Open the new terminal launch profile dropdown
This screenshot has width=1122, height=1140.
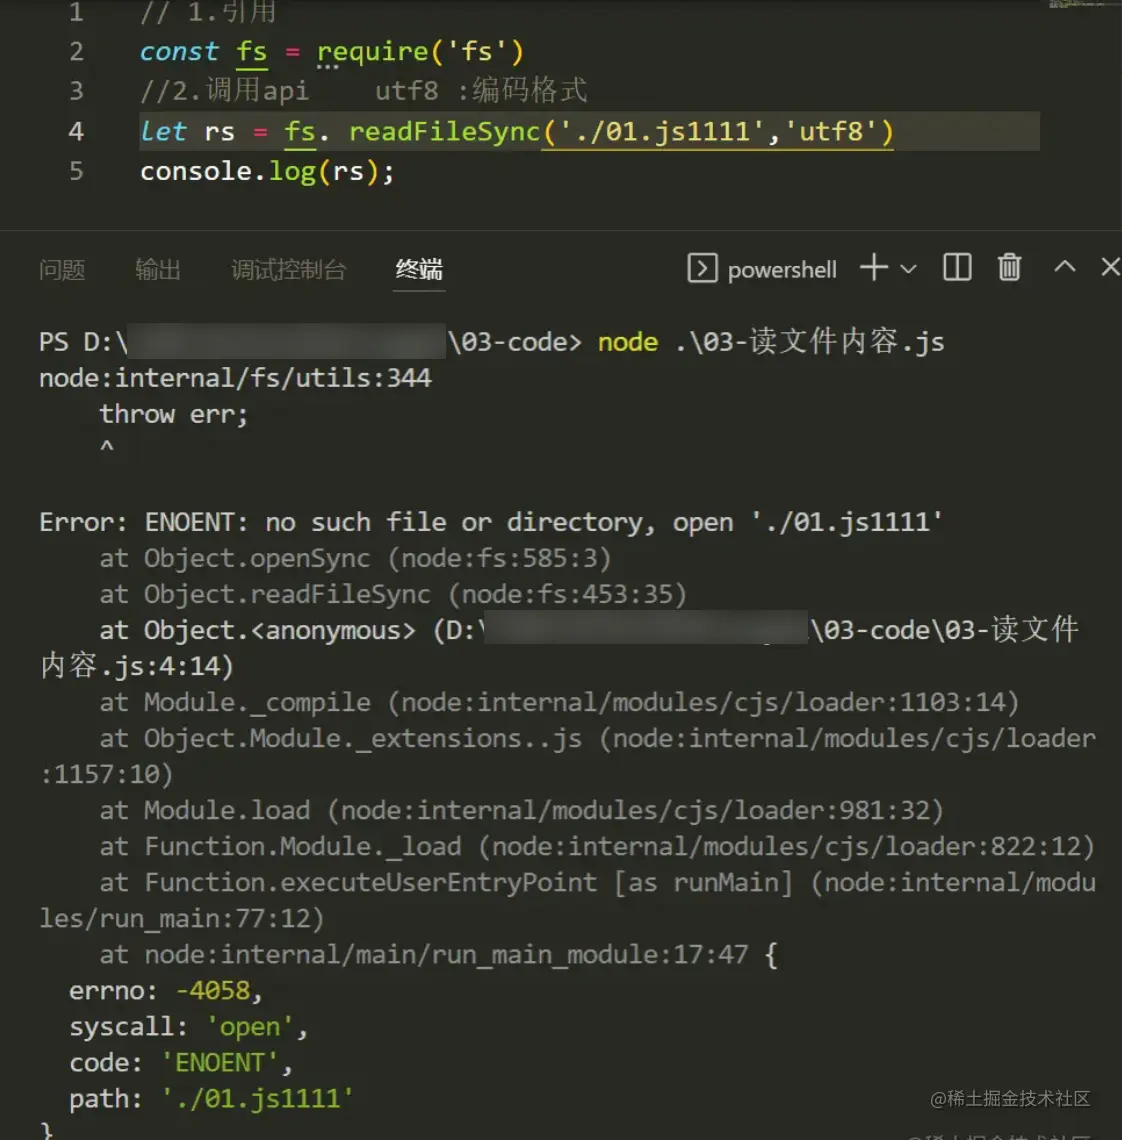tap(908, 269)
